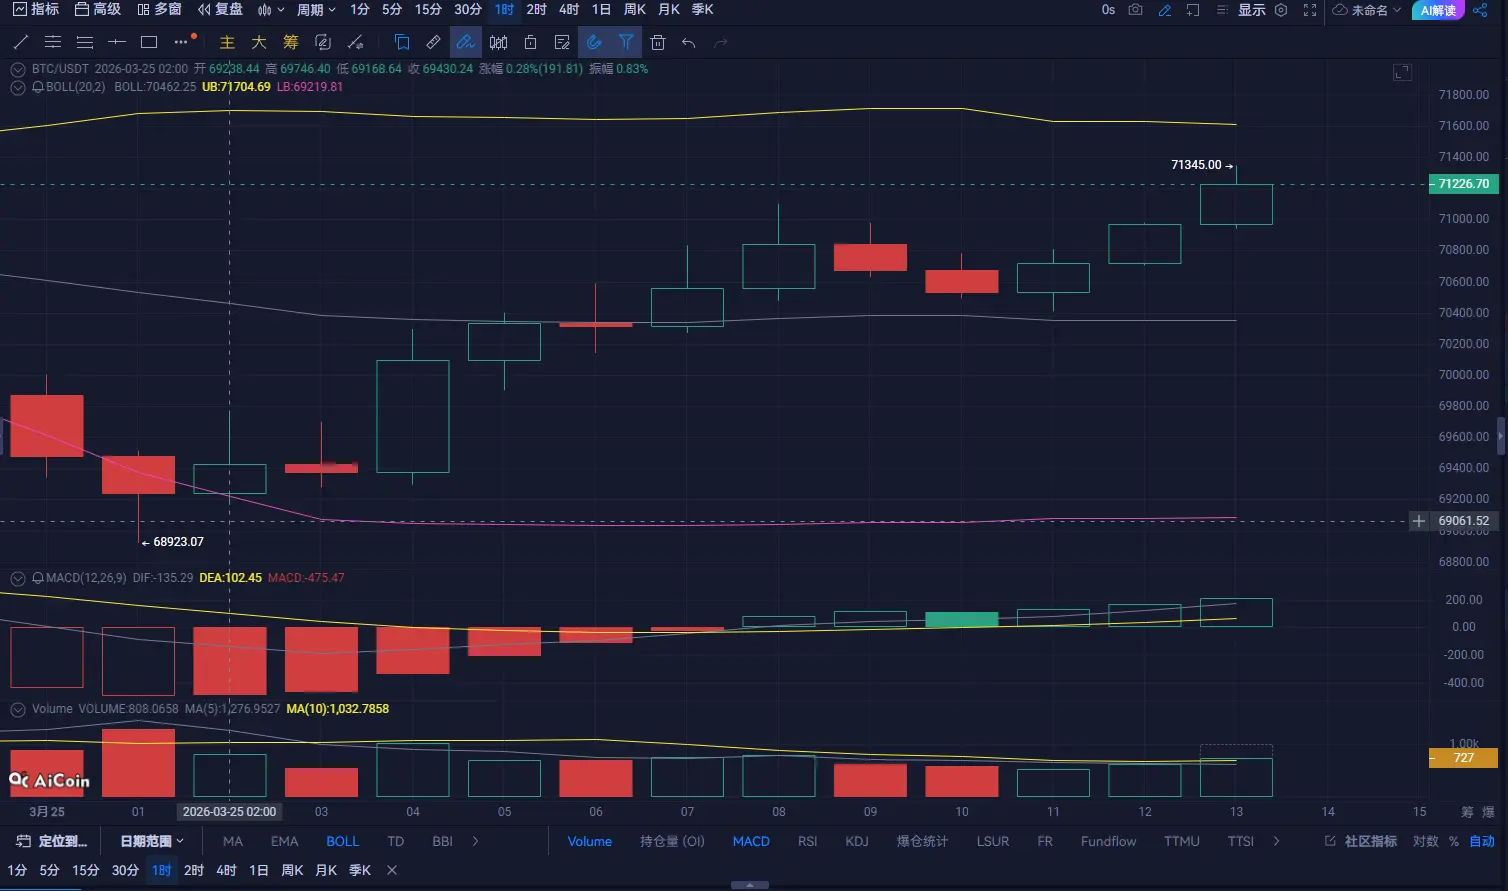The width and height of the screenshot is (1508, 891).
Task: Click the AI解读 button
Action: point(1438,10)
